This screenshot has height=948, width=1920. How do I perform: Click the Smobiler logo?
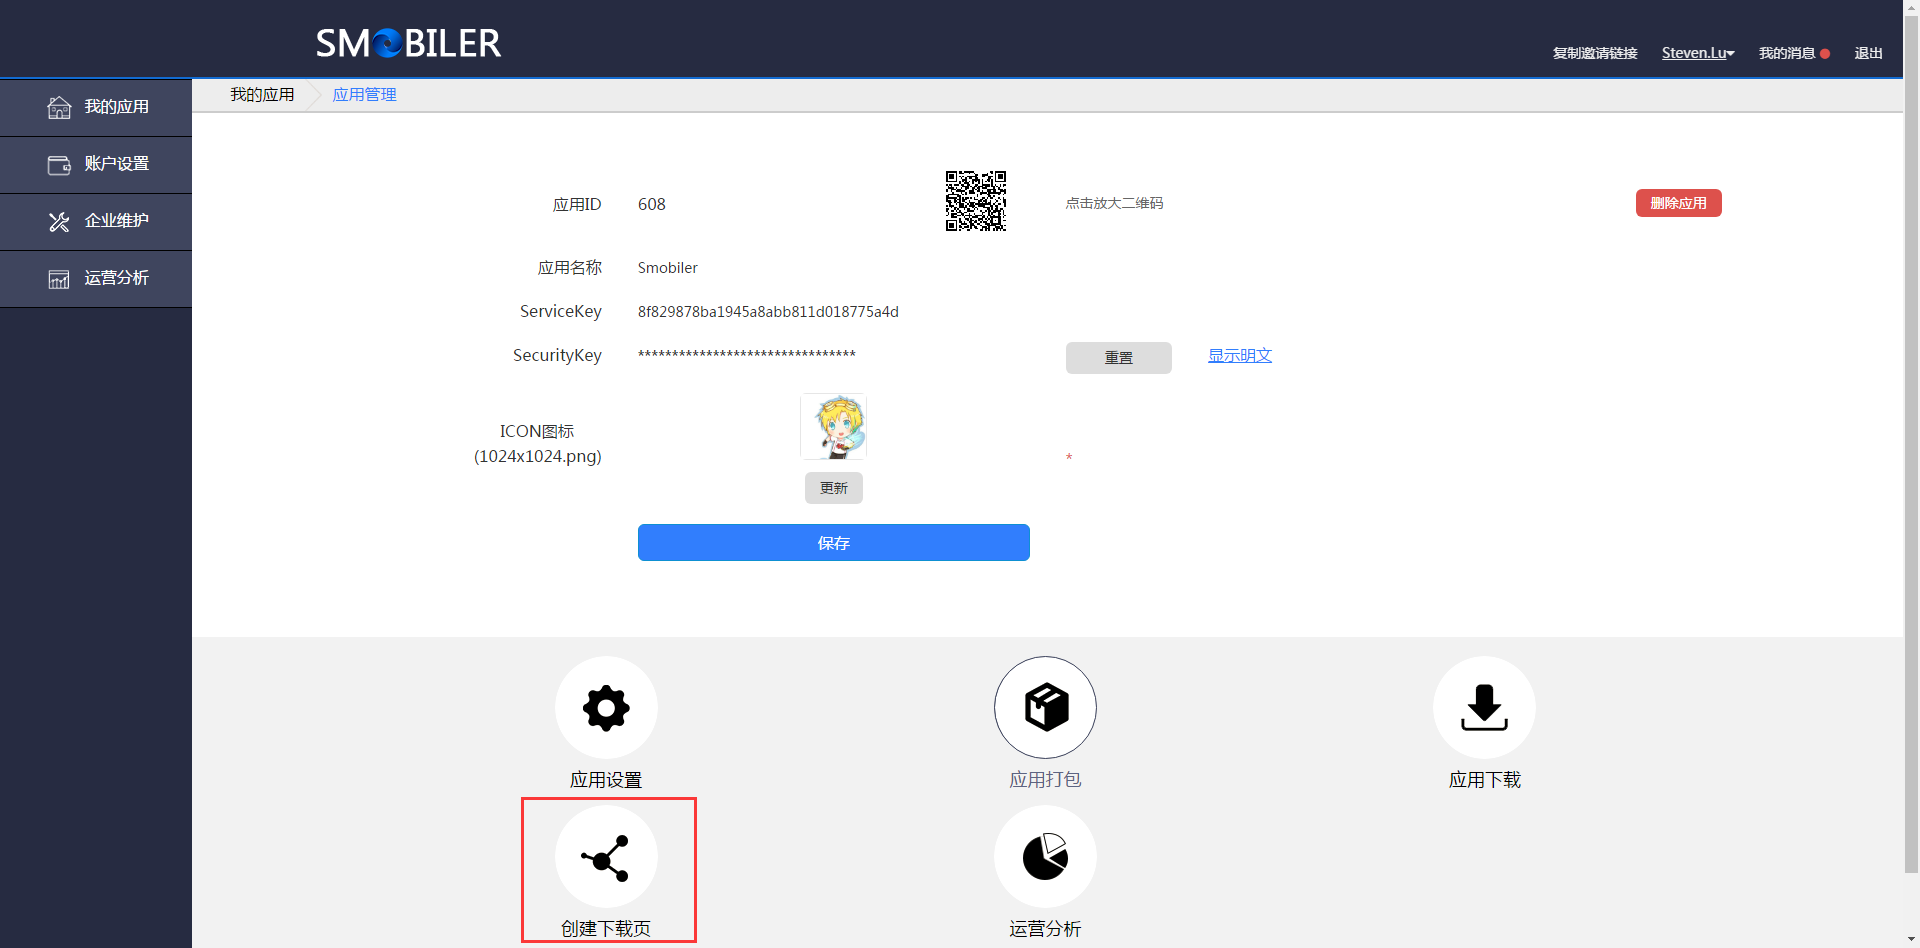408,43
